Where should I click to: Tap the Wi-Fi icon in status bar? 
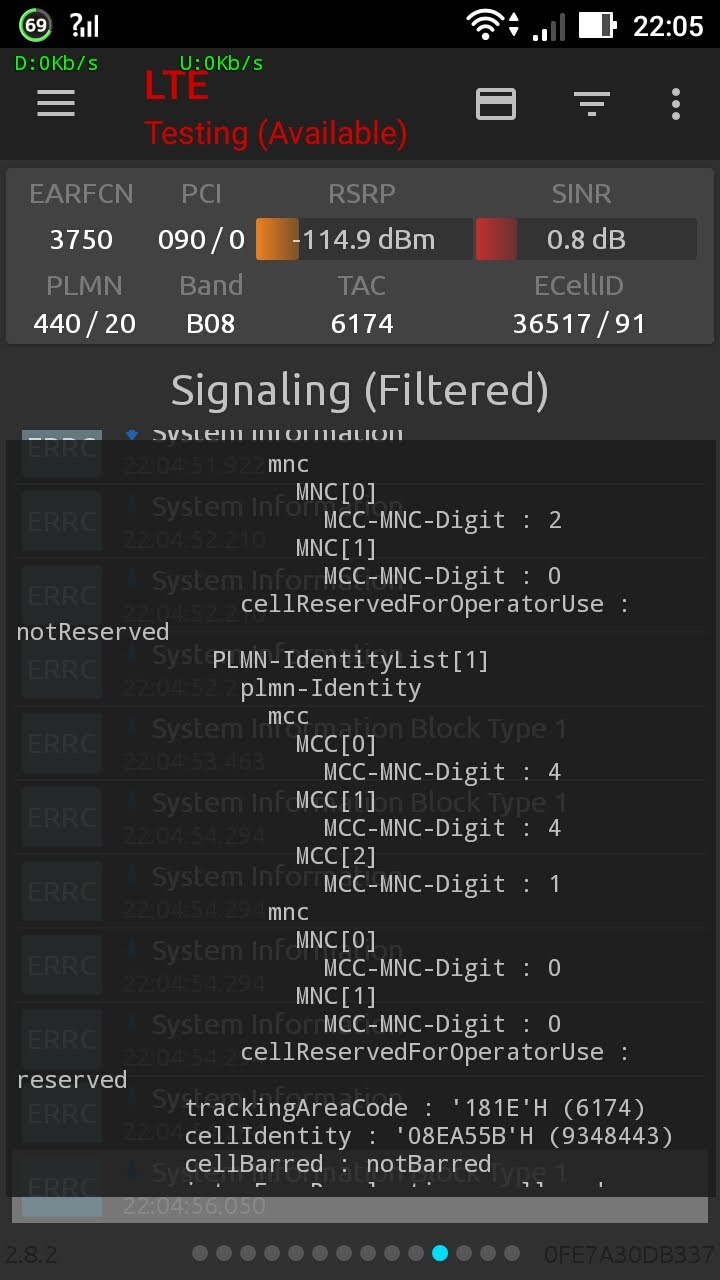pos(485,25)
